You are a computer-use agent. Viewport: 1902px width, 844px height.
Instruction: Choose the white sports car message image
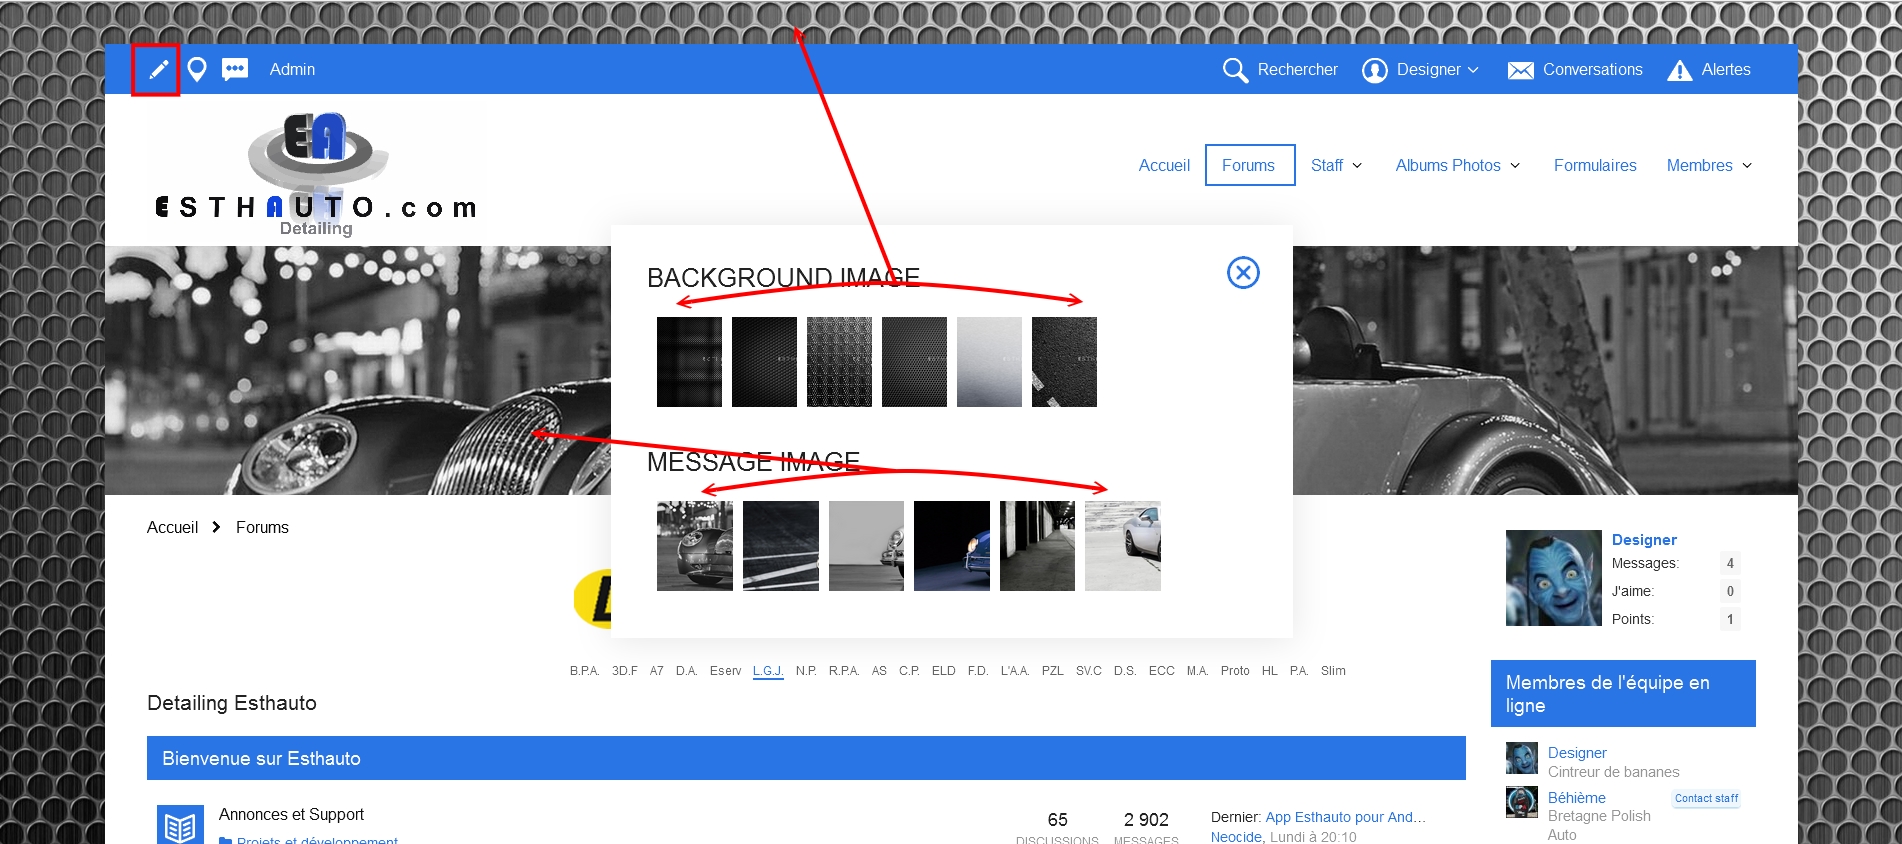(x=1123, y=546)
